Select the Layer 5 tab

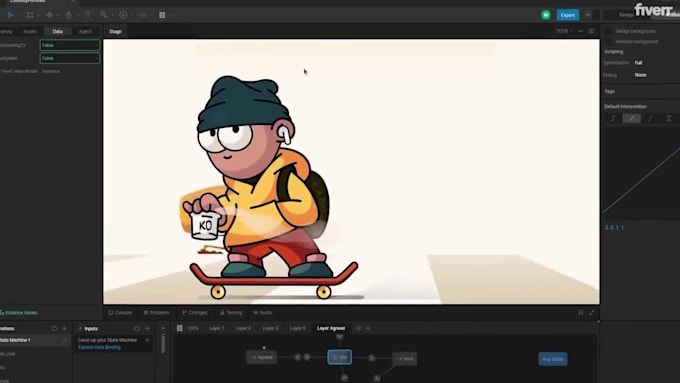pyautogui.click(x=298, y=328)
